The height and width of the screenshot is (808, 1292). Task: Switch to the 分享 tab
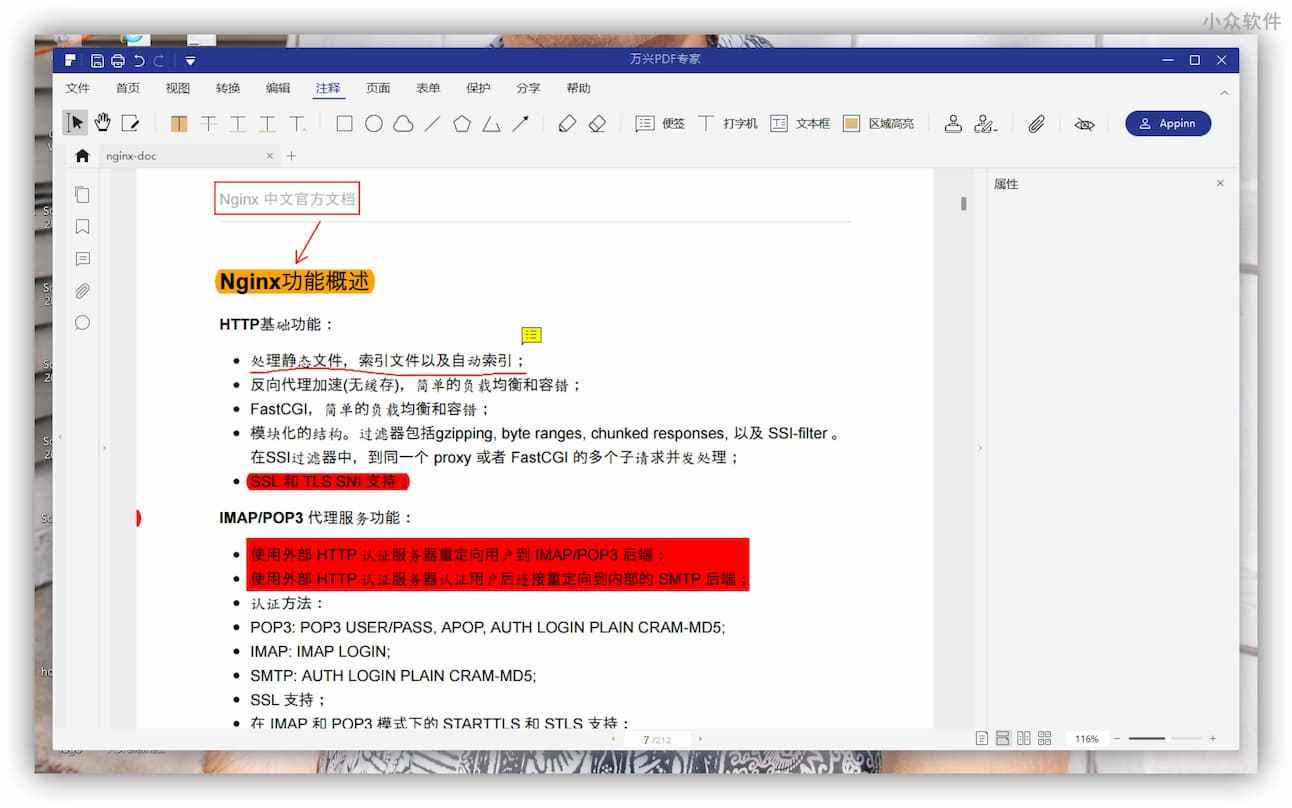pyautogui.click(x=528, y=88)
